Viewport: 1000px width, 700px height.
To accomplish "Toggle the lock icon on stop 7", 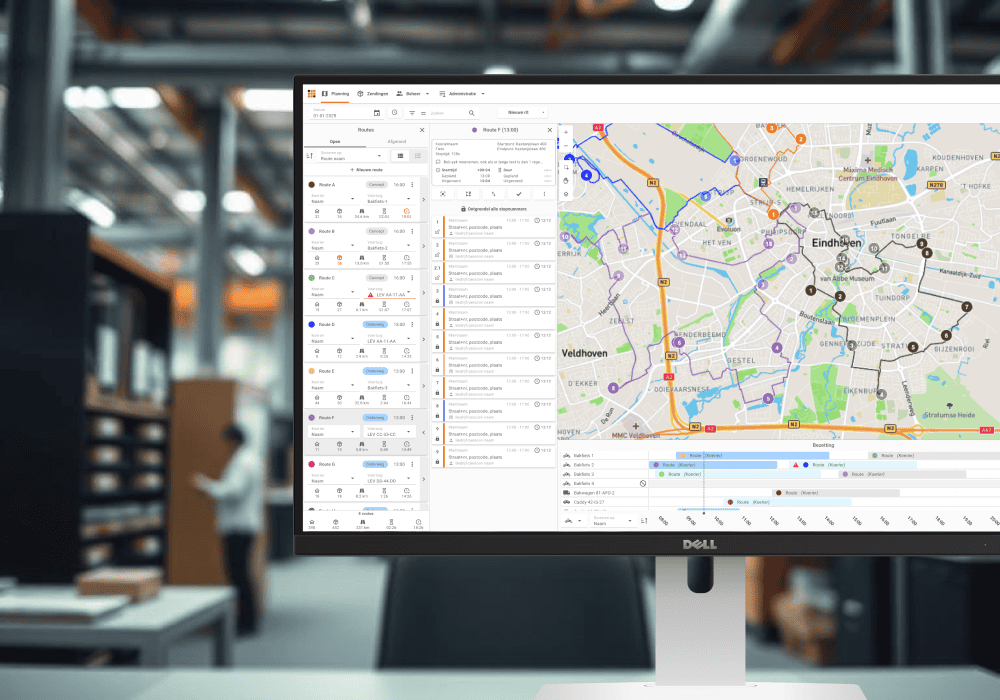I will coord(438,393).
